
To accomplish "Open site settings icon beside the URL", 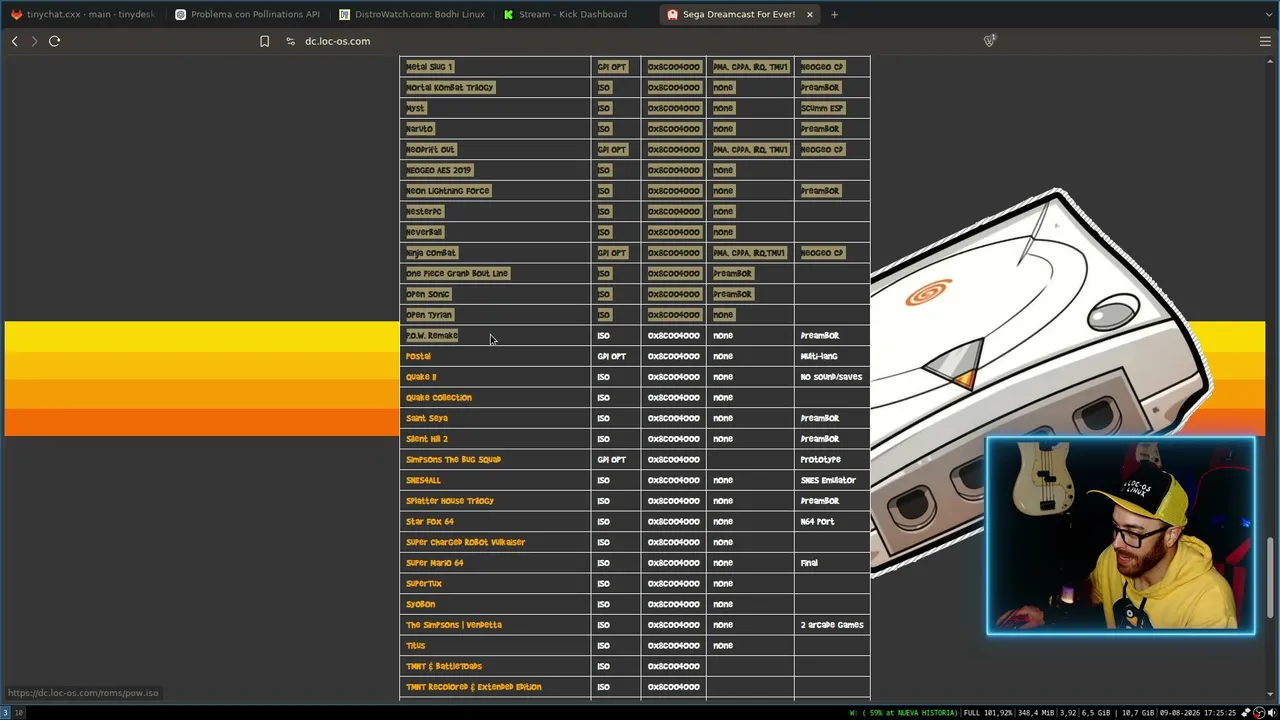I will 290,41.
